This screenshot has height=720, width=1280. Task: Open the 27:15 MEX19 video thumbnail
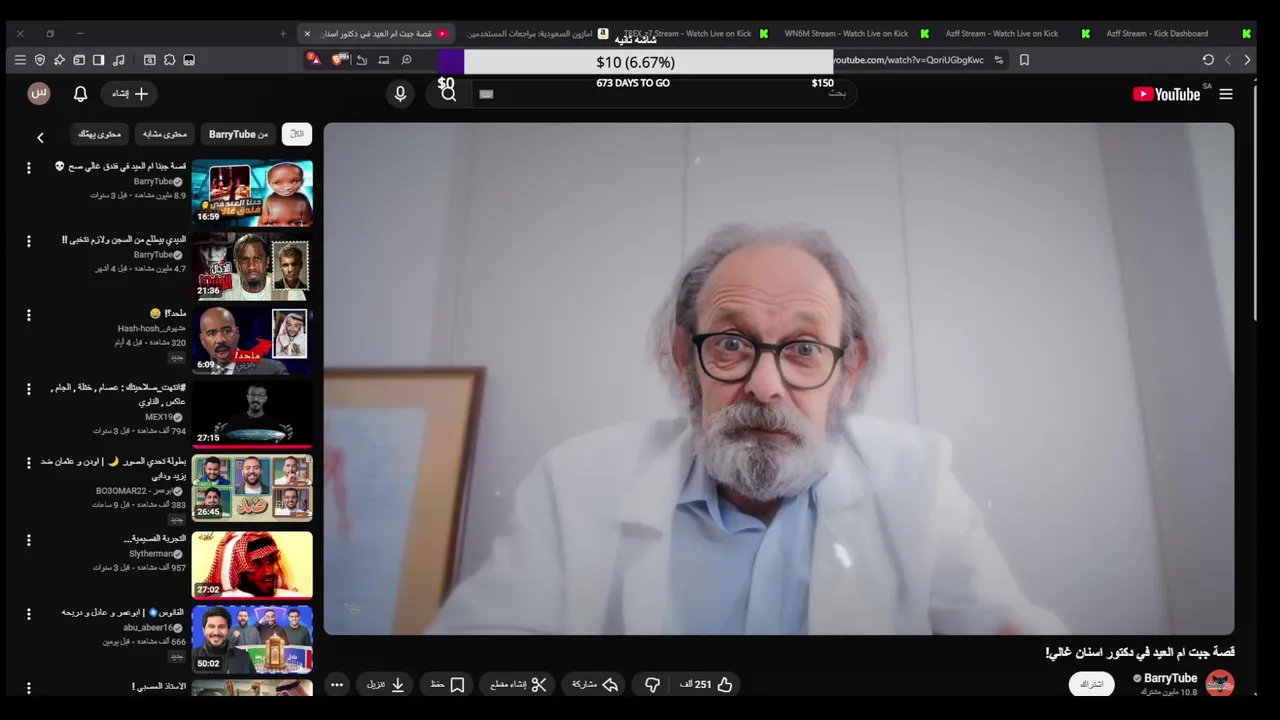[252, 414]
